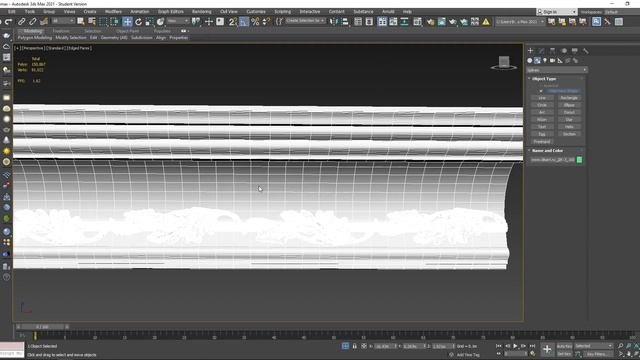
Task: Click the Bind to Space Warp icon
Action: click(44, 22)
